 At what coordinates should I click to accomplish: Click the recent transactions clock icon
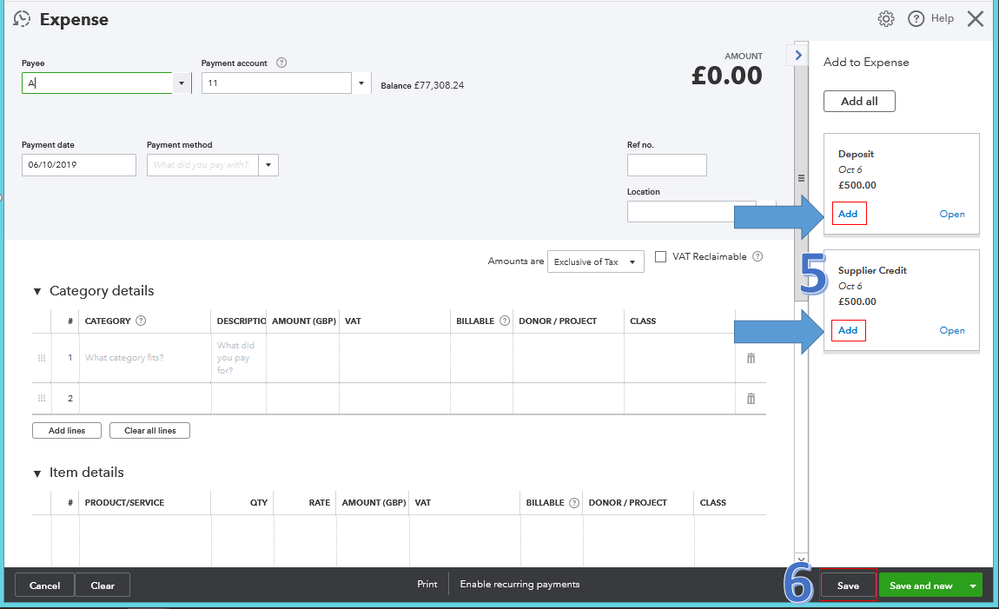21,19
